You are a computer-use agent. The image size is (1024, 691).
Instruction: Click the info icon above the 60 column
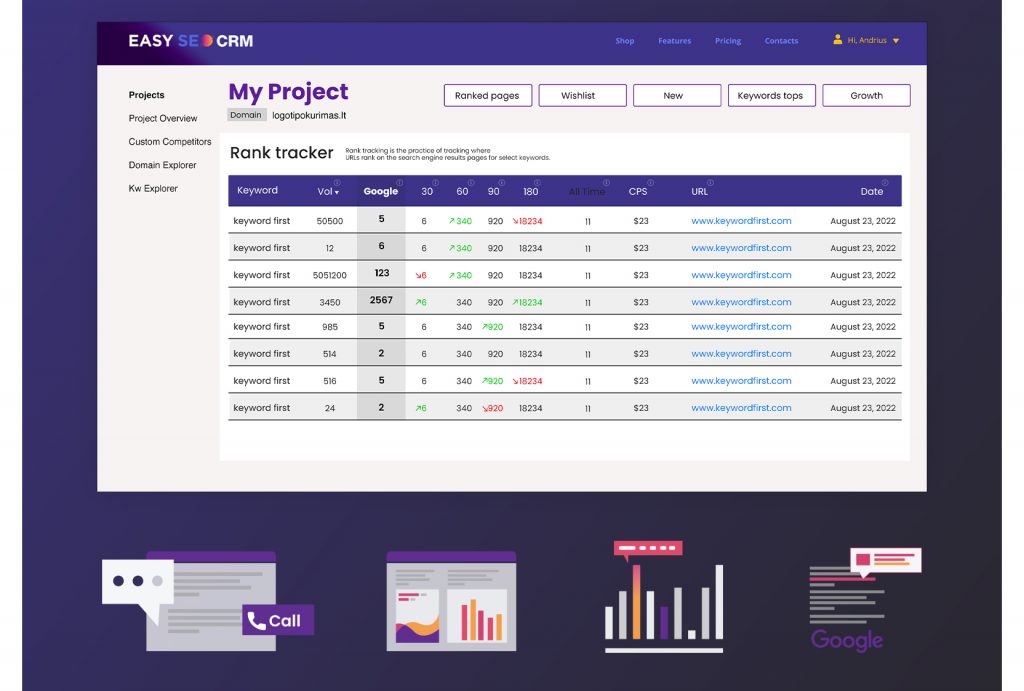click(x=471, y=183)
